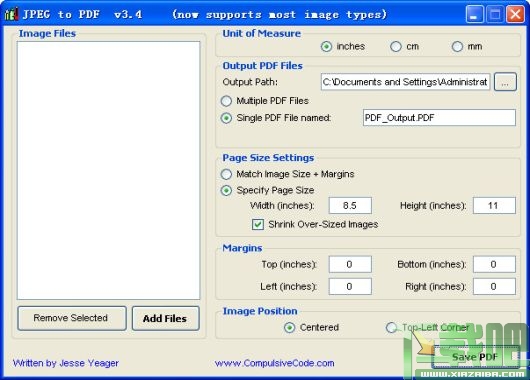Viewport: 530px width, 380px height.
Task: Click inside the Image Files list box
Action: point(109,170)
